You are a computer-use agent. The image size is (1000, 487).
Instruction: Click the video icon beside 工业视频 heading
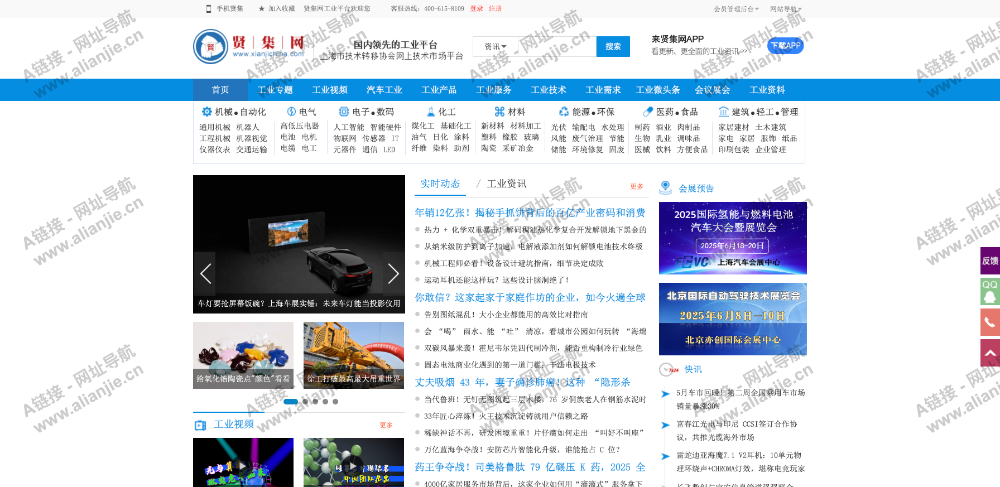(200, 425)
